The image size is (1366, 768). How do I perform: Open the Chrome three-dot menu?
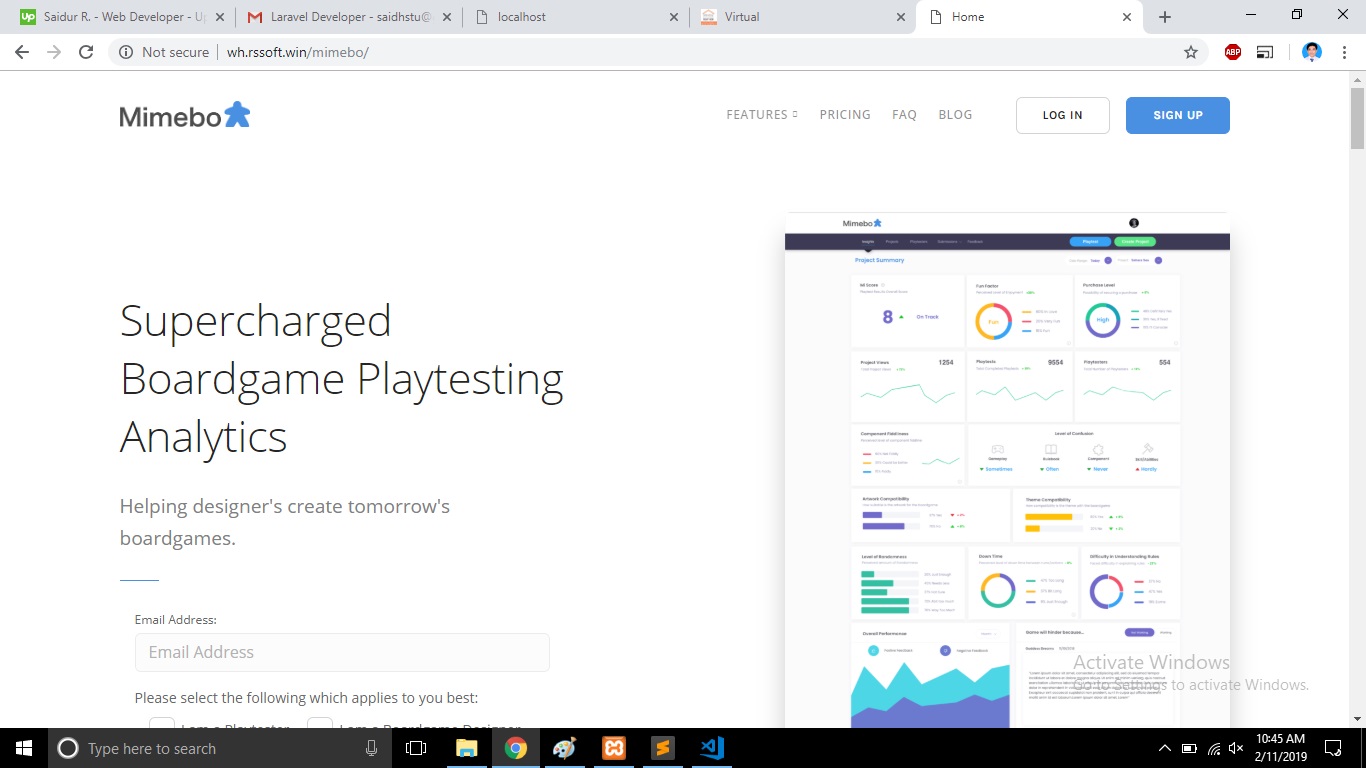click(x=1345, y=52)
